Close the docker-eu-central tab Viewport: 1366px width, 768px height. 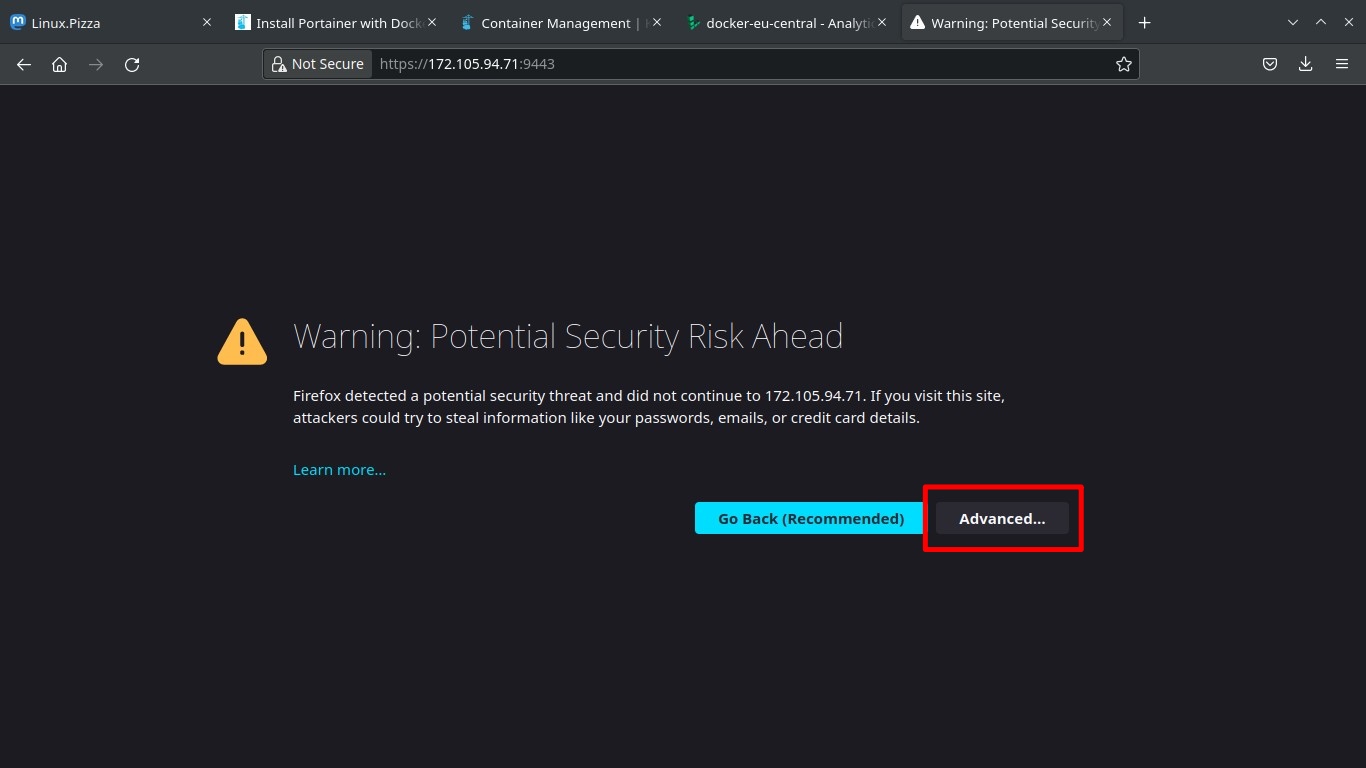(882, 22)
